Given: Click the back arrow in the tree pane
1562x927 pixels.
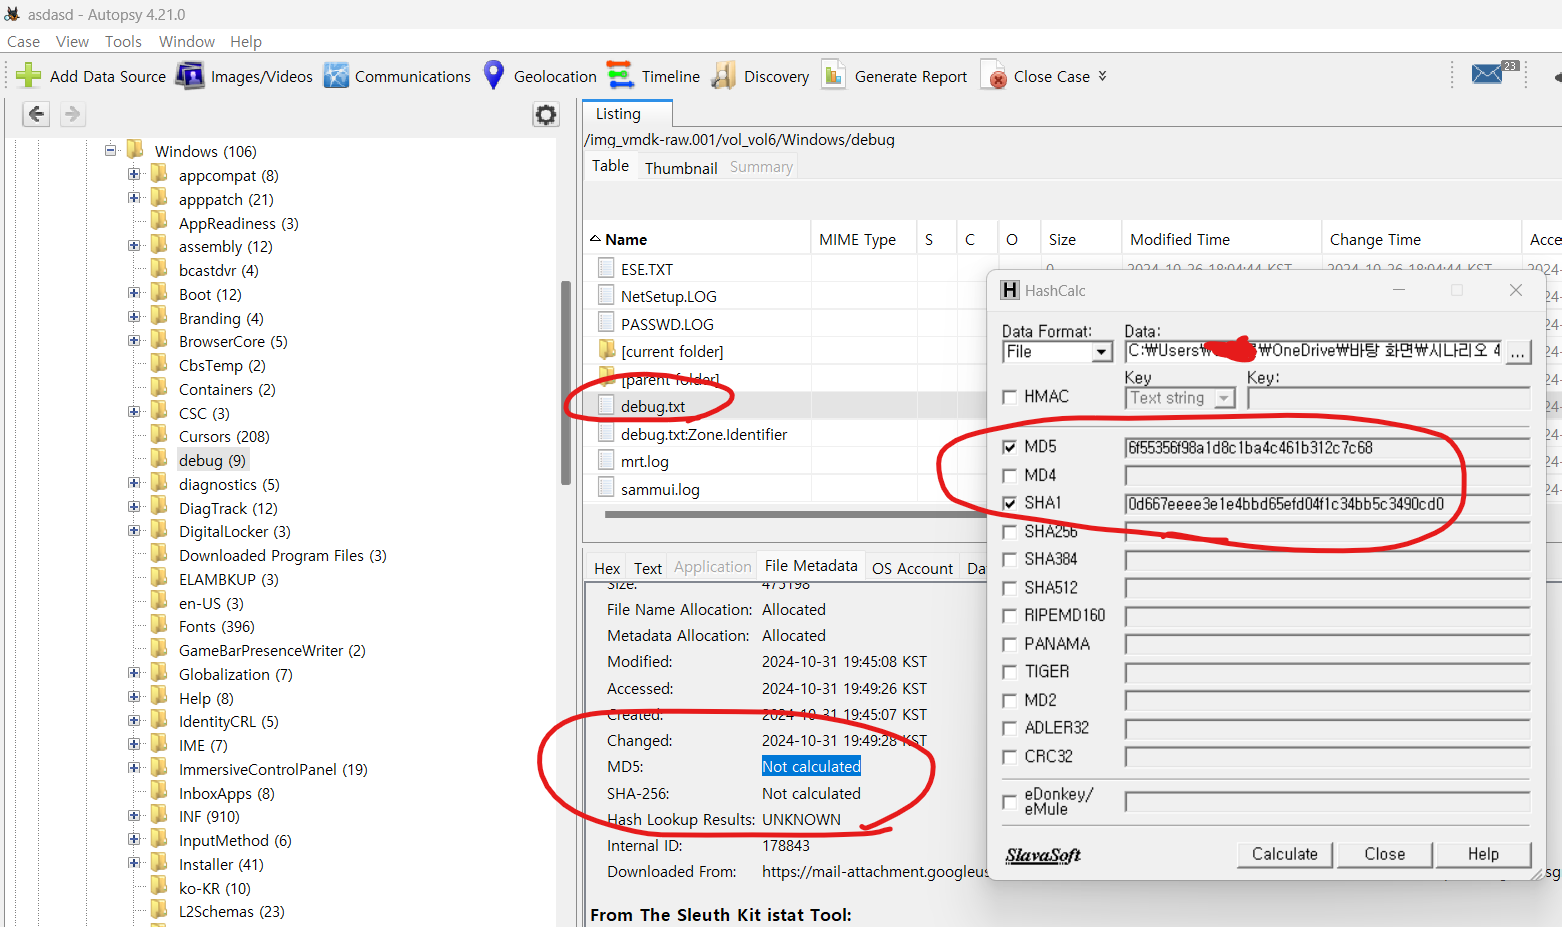Looking at the screenshot, I should [36, 114].
